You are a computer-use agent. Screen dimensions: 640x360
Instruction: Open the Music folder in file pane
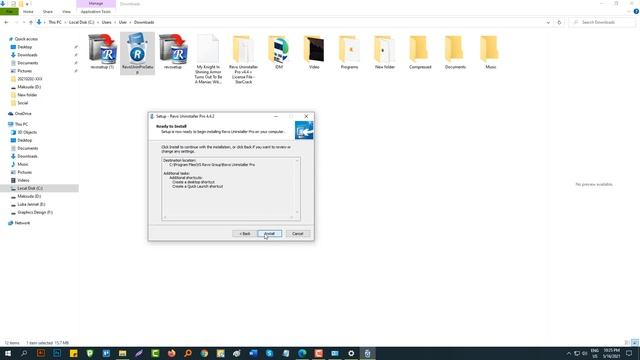pyautogui.click(x=491, y=52)
